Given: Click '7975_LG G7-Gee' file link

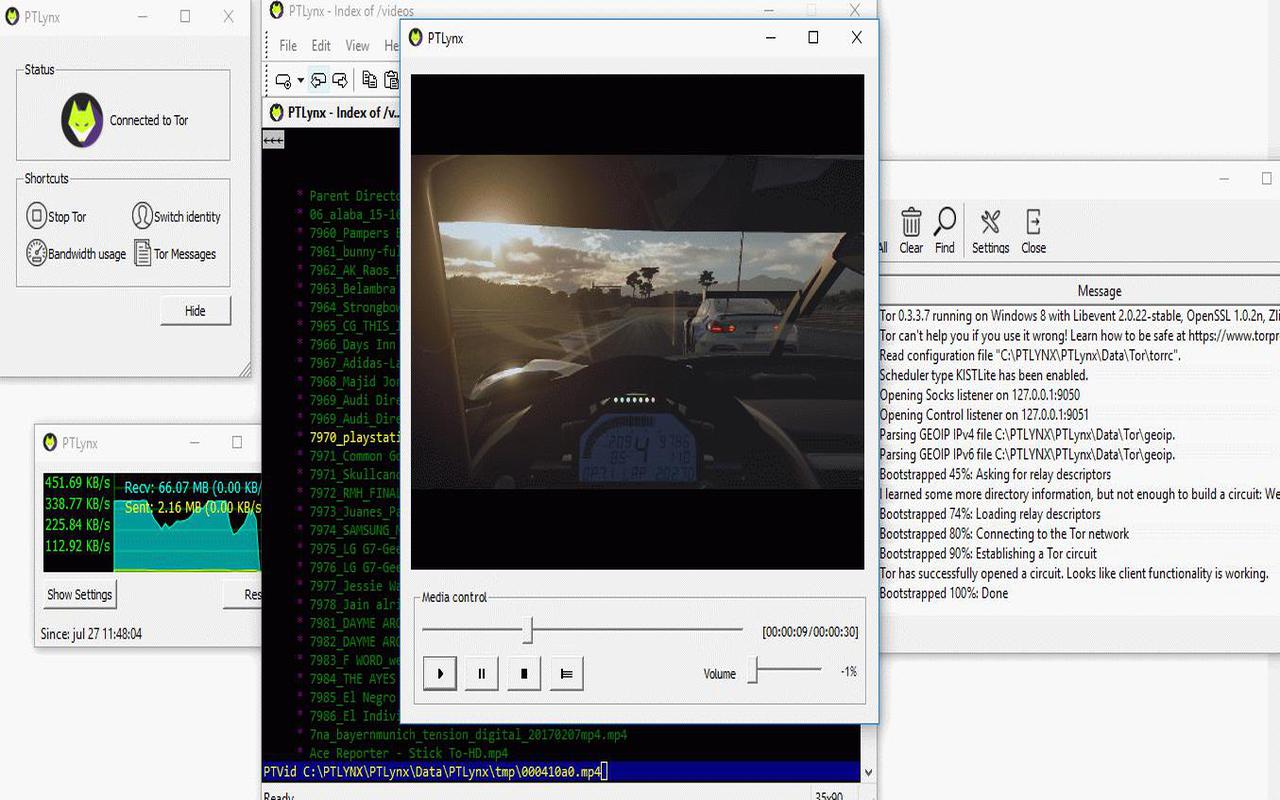Looking at the screenshot, I should (355, 548).
